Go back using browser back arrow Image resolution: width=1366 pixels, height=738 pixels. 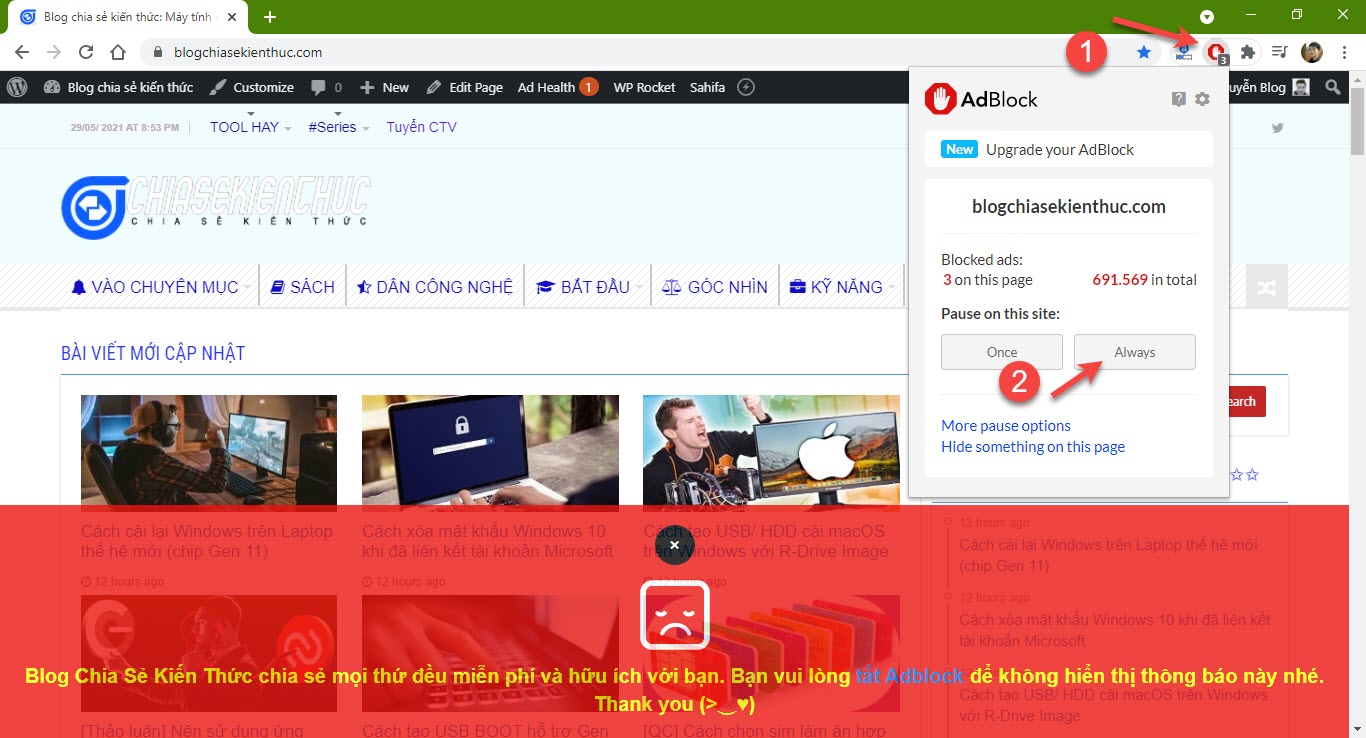[22, 52]
